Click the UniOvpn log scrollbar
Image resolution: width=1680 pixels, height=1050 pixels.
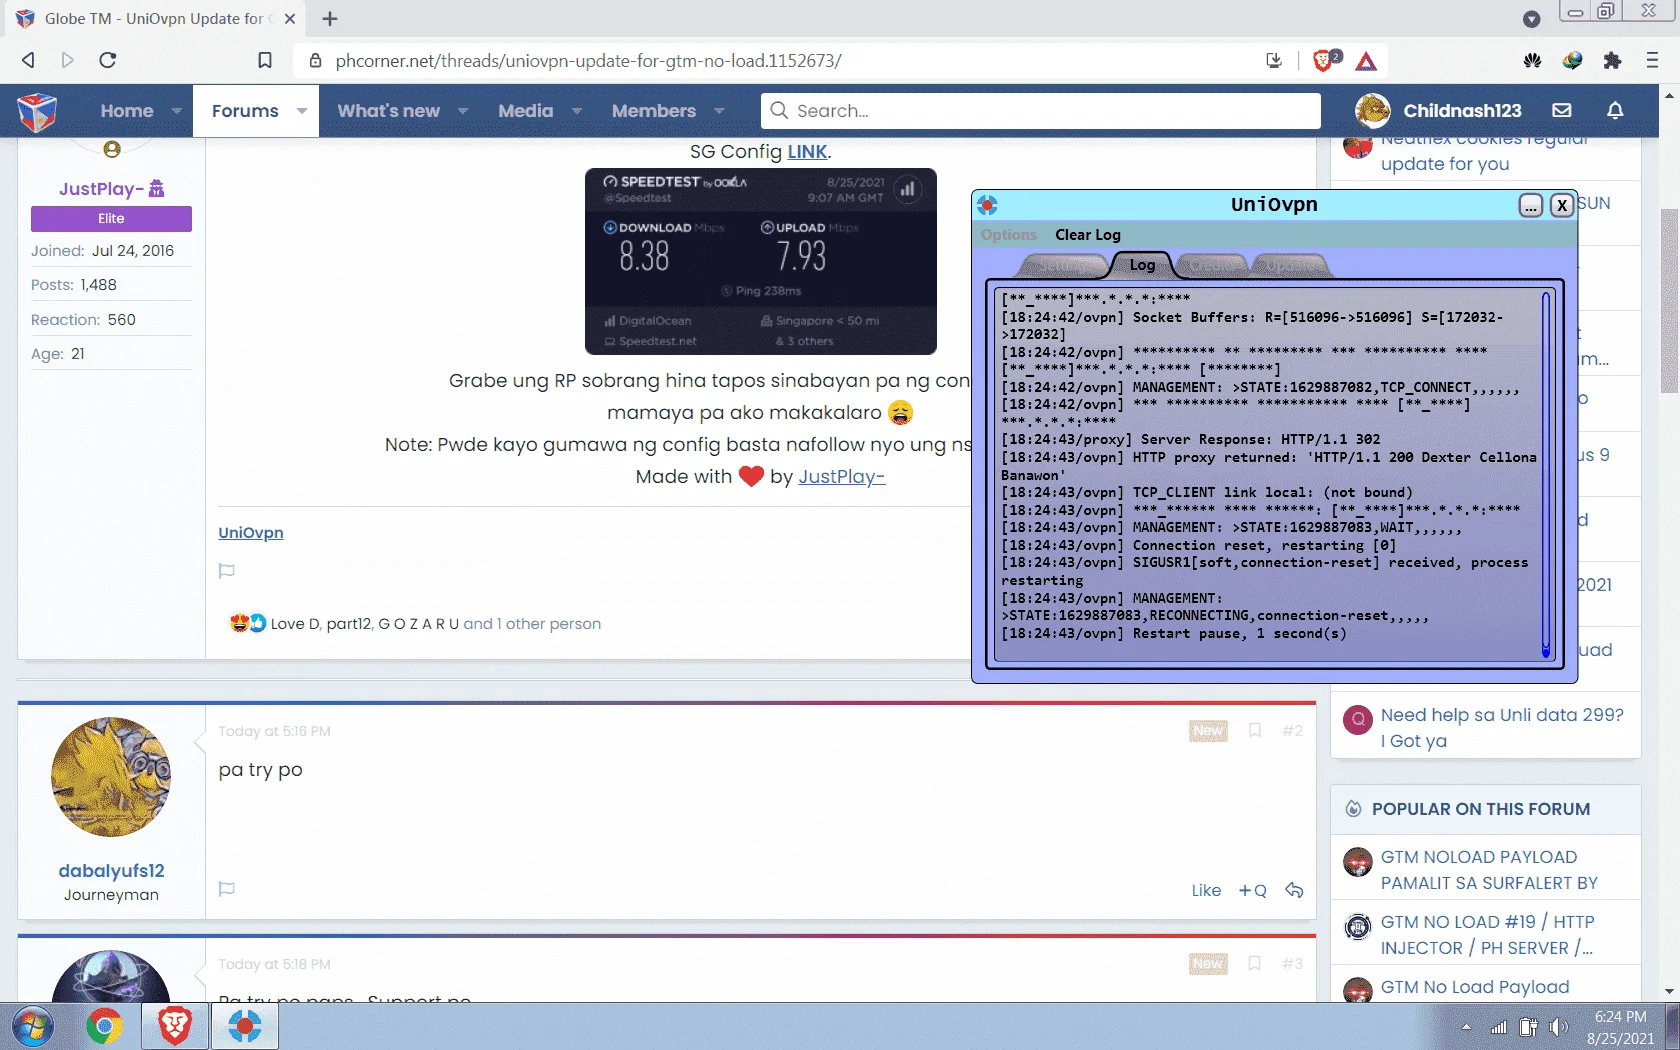(1546, 475)
